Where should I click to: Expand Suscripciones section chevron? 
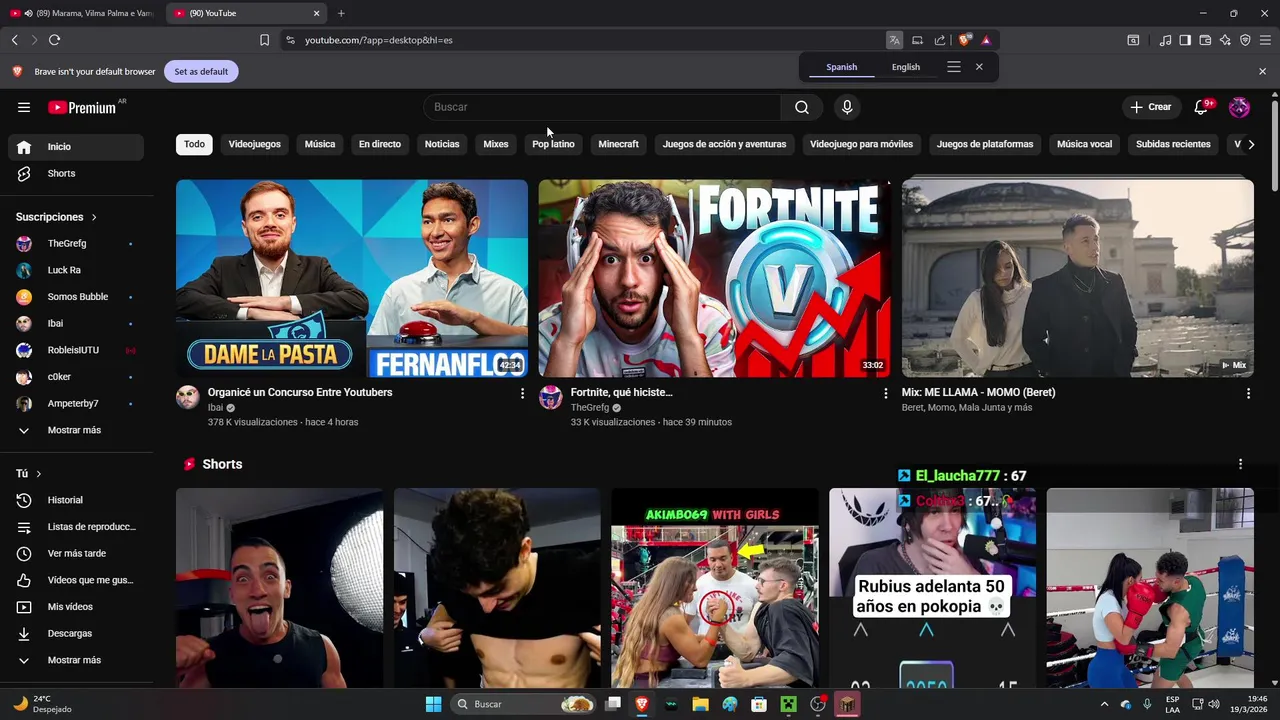point(94,217)
